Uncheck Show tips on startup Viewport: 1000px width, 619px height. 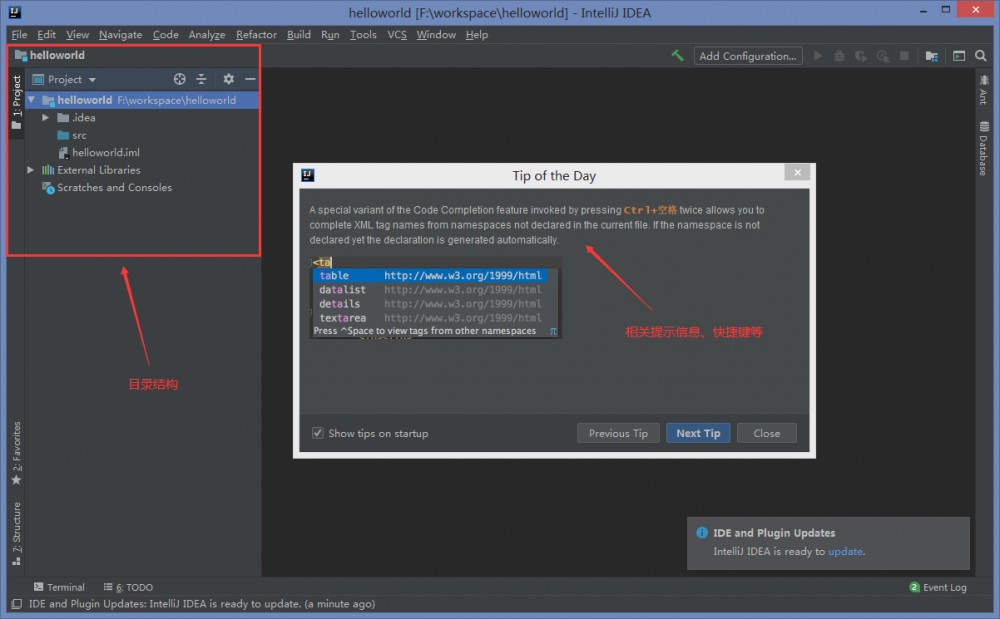pos(317,433)
